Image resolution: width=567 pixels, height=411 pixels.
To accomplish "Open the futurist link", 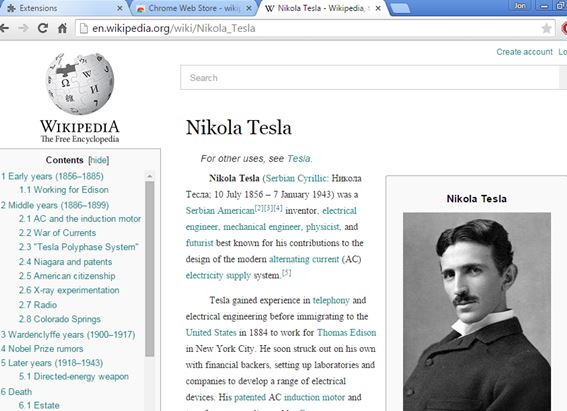I will [x=199, y=243].
